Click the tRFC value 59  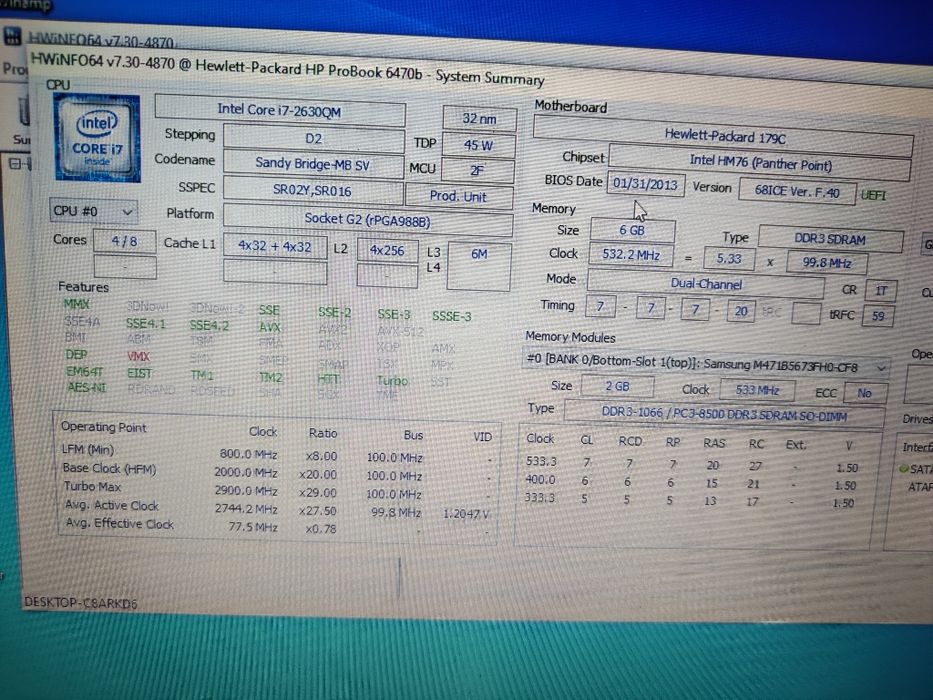click(x=878, y=315)
